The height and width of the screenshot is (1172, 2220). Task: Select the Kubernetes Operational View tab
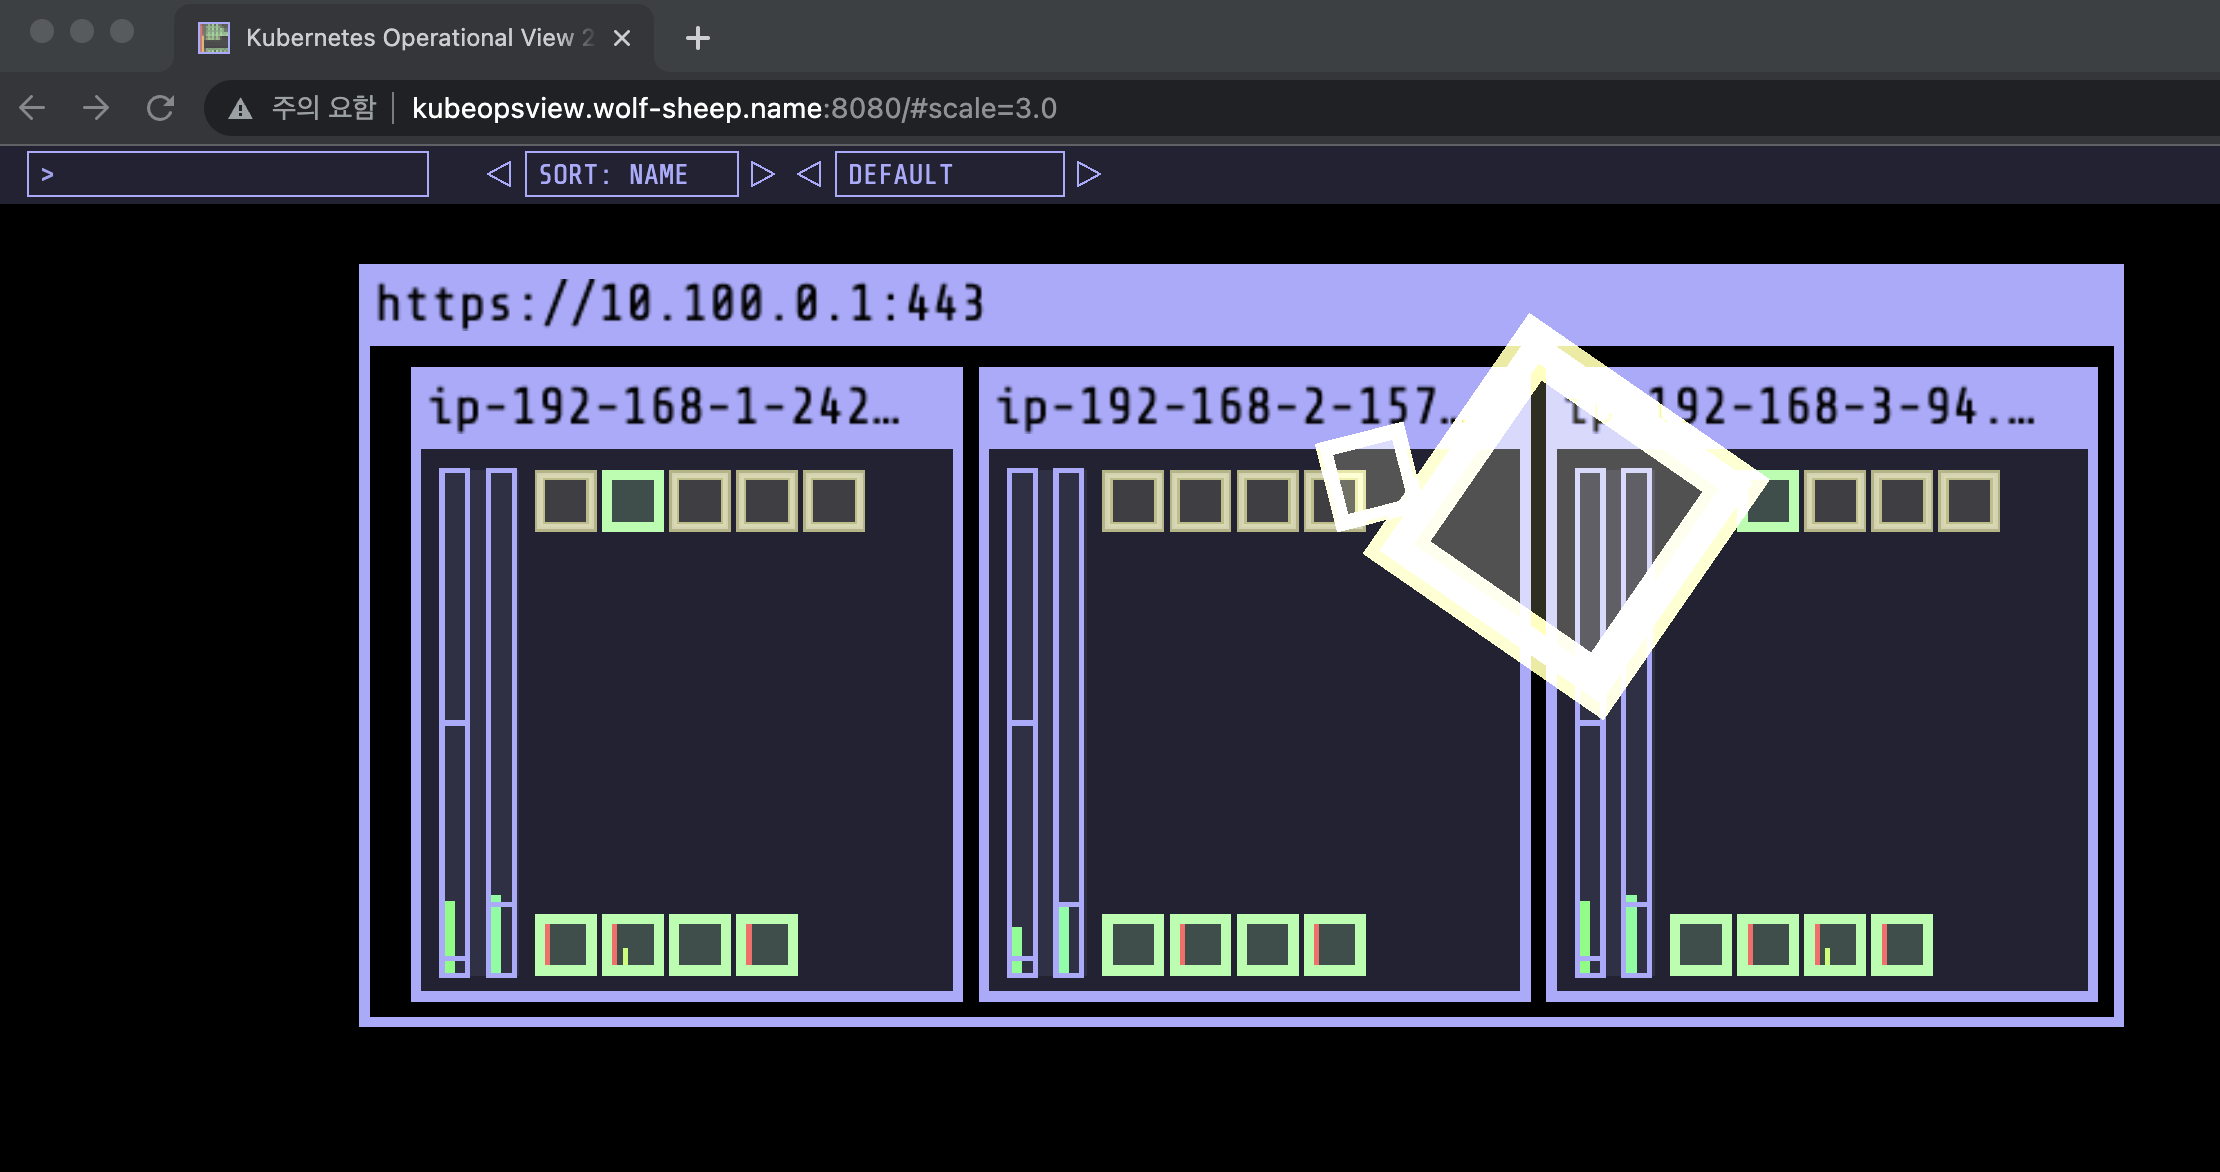point(410,38)
